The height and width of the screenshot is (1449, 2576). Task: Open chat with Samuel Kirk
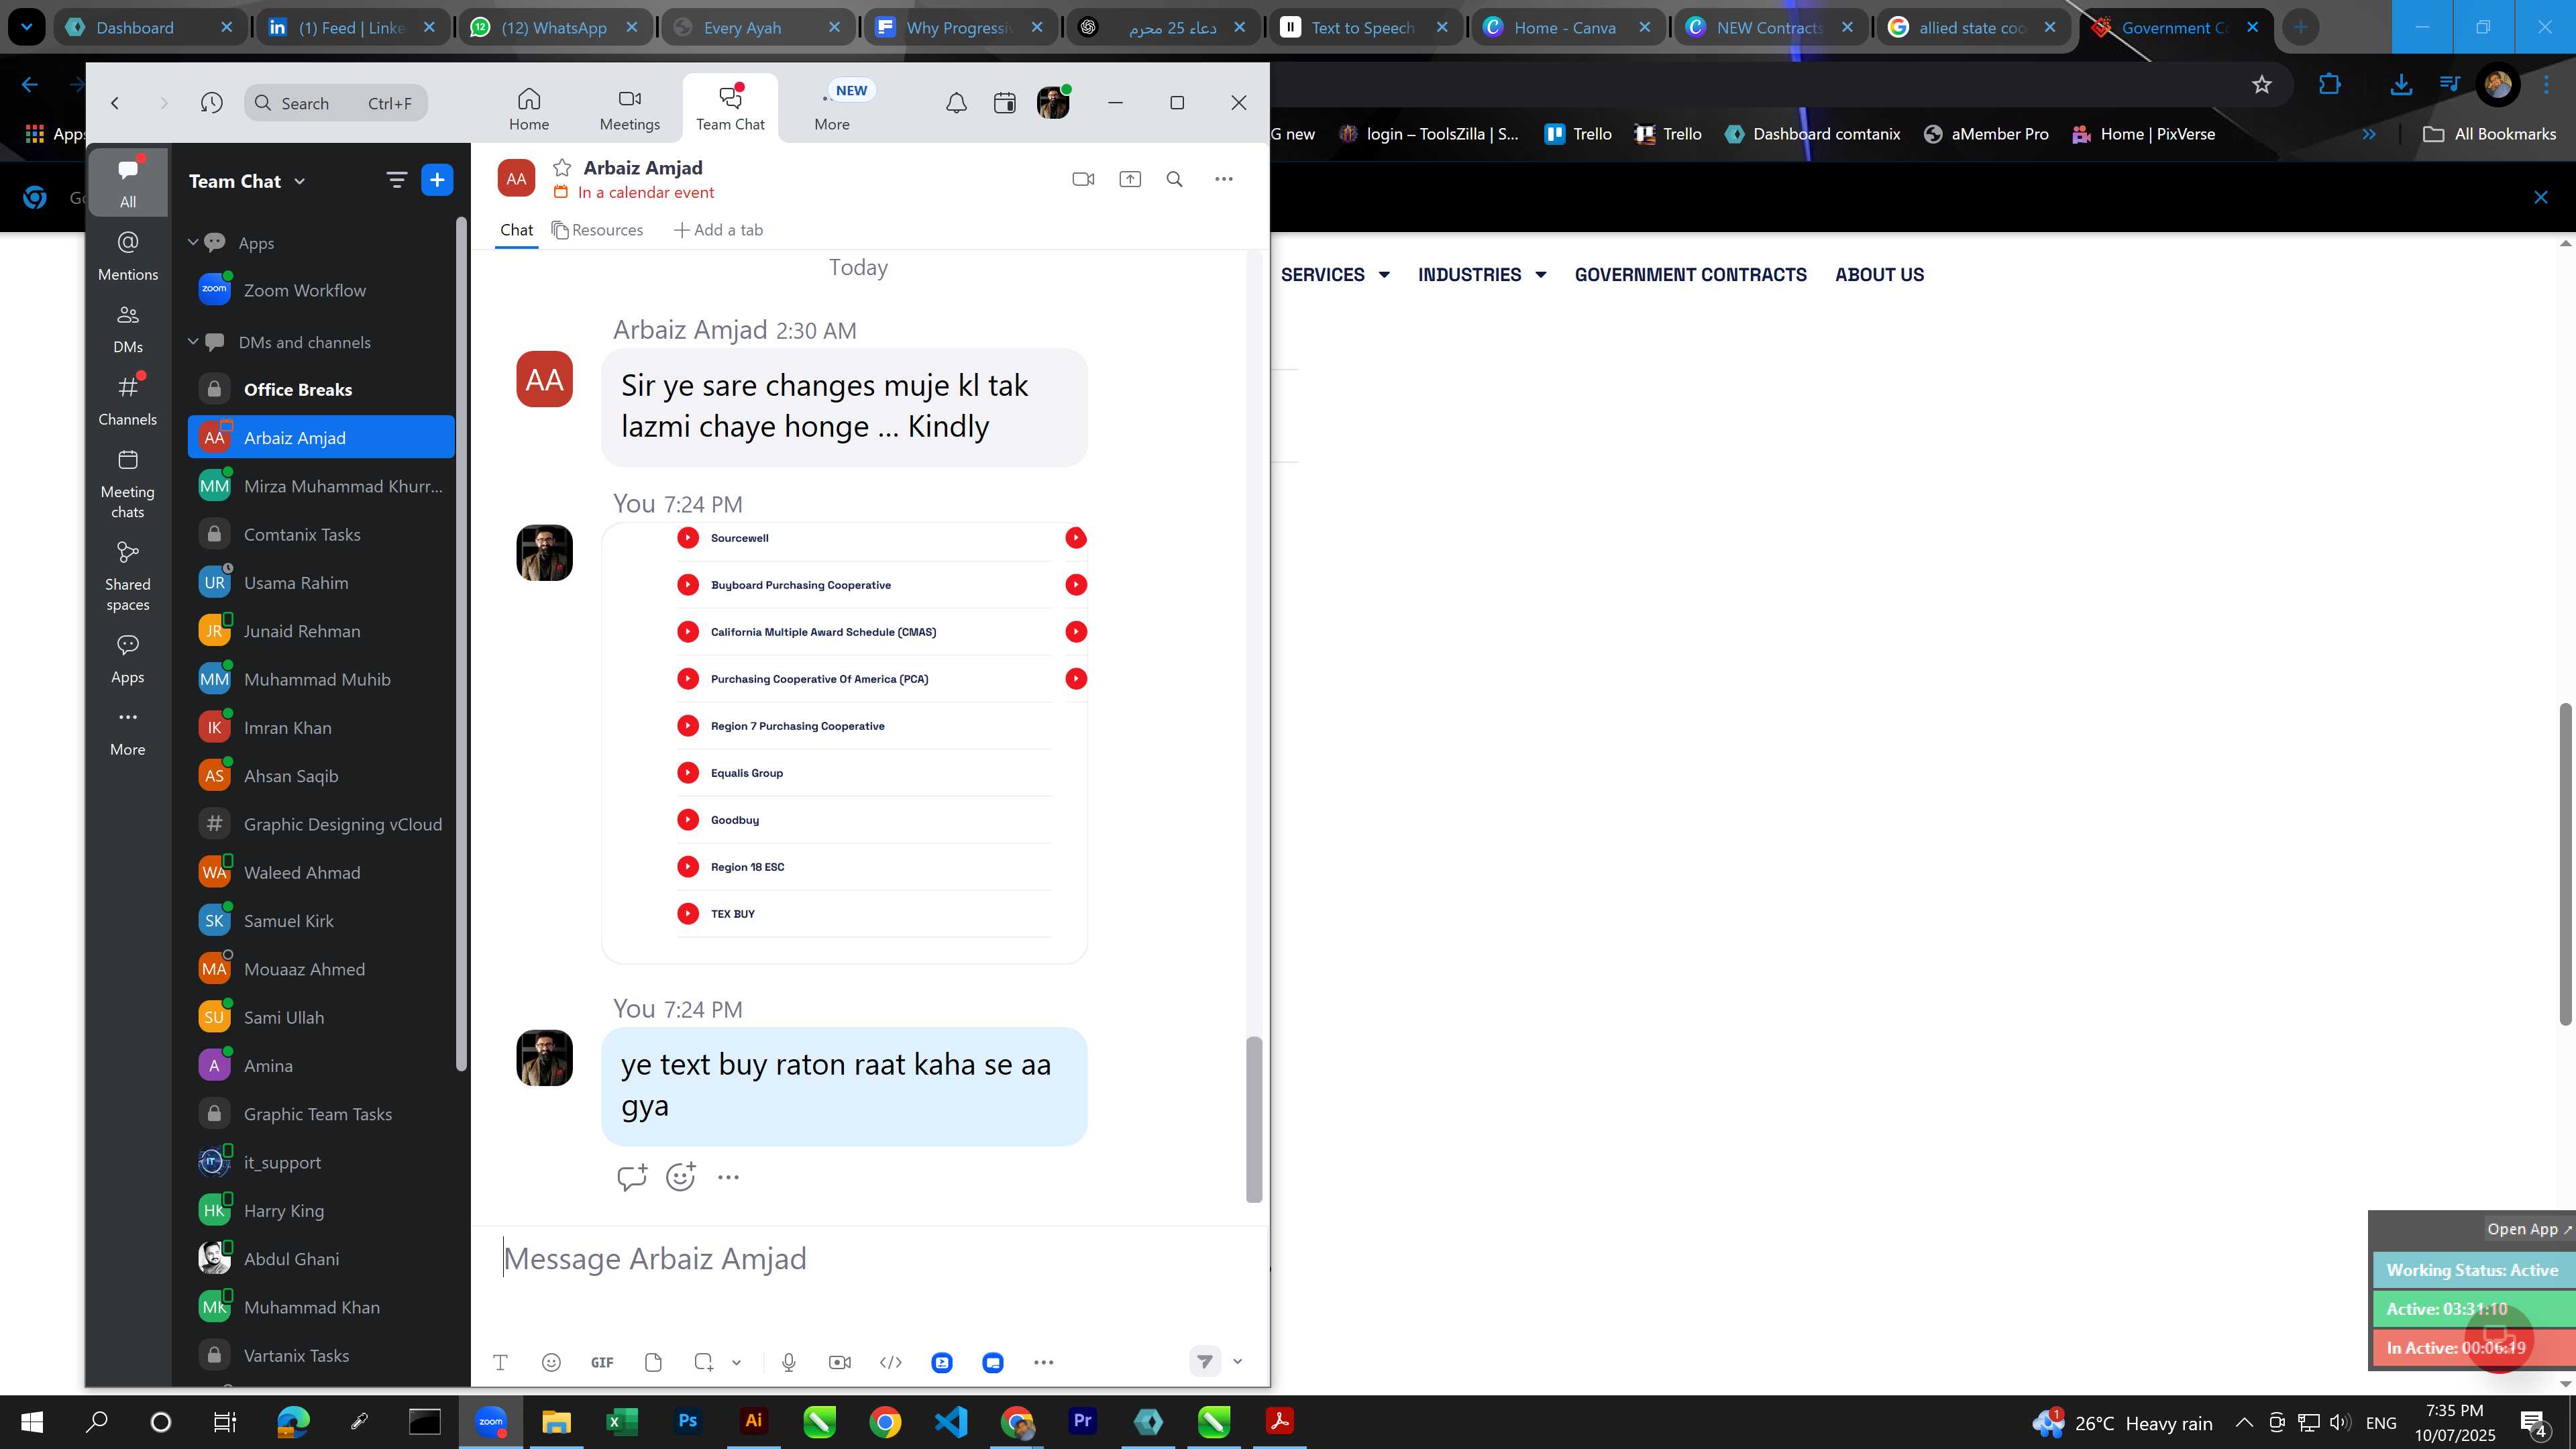pos(321,920)
